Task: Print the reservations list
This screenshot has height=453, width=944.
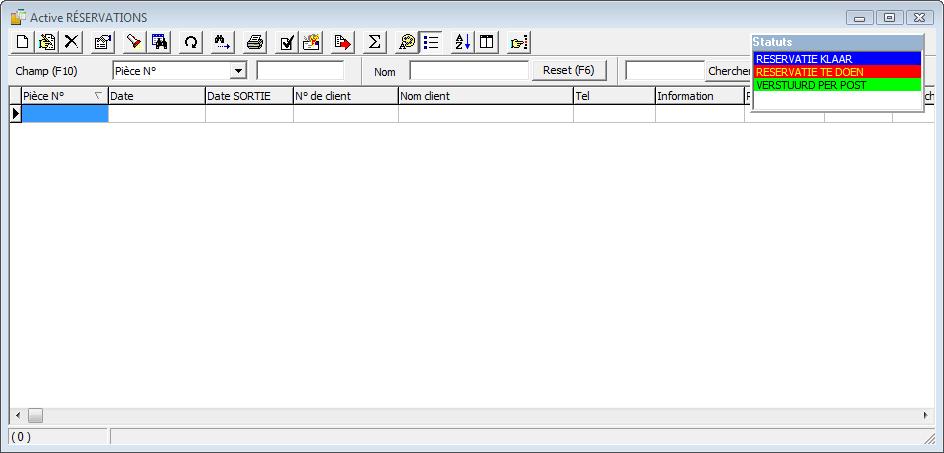Action: 255,42
